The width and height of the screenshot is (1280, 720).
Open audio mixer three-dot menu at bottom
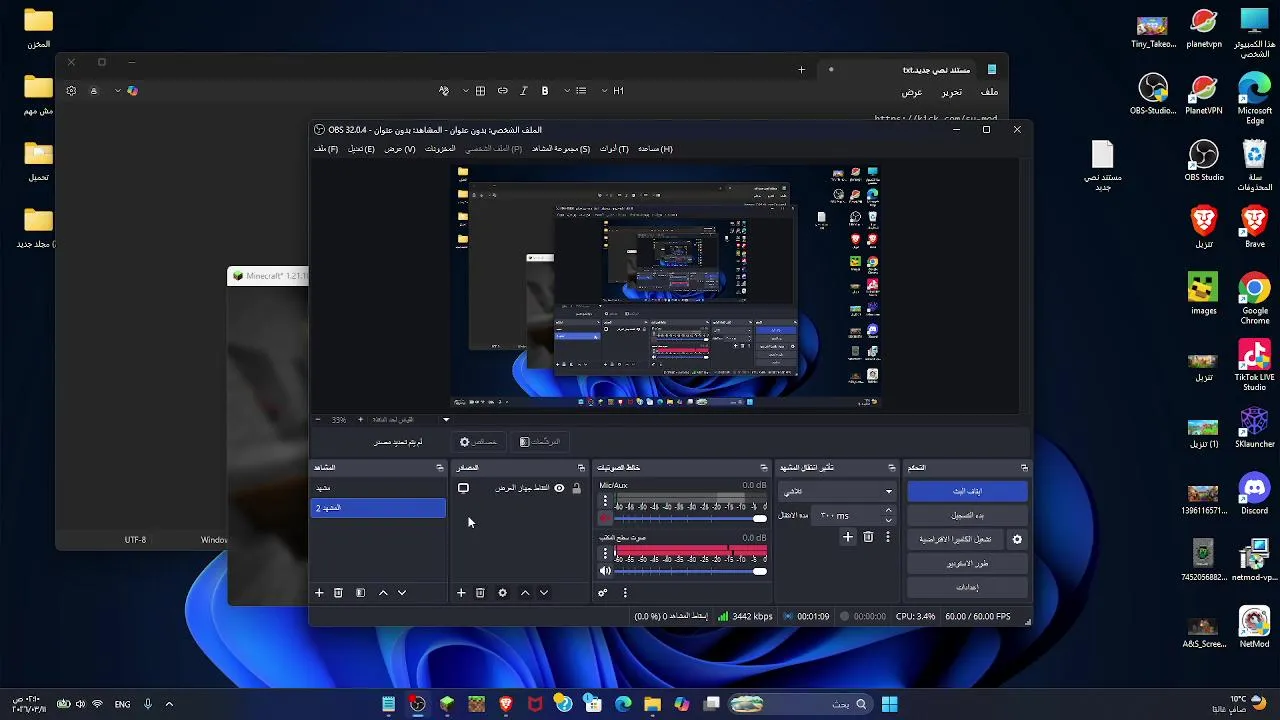tap(625, 593)
